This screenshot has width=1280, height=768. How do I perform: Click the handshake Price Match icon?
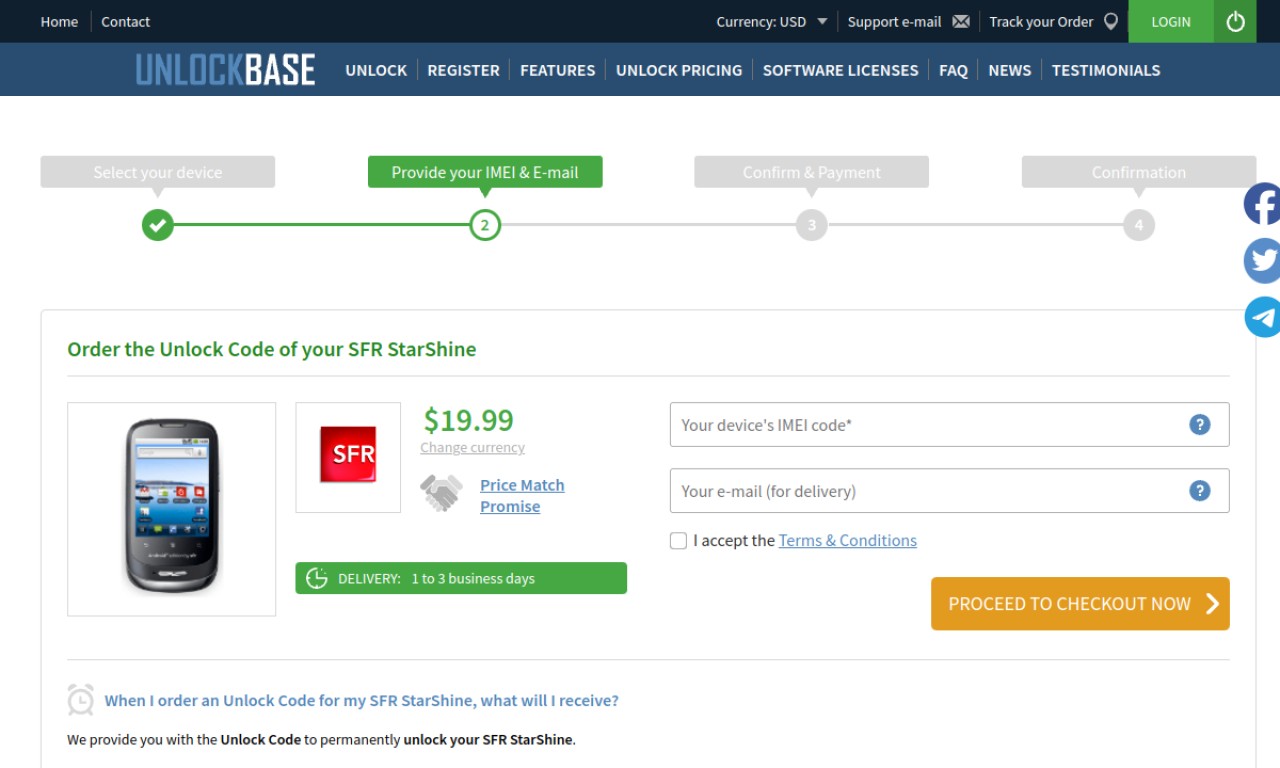click(441, 493)
